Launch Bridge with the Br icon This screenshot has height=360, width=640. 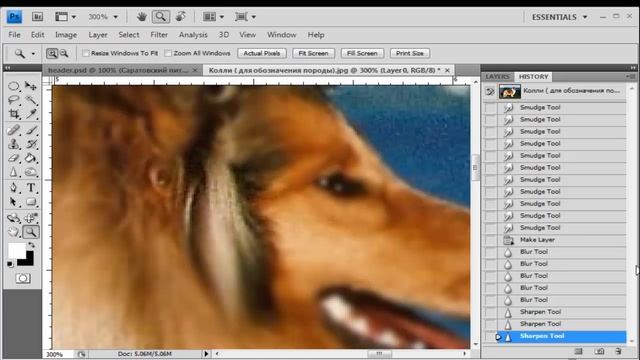pyautogui.click(x=37, y=17)
